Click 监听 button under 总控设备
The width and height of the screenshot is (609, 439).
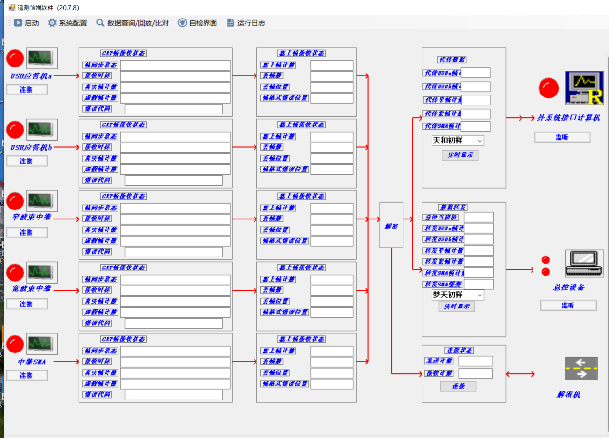pyautogui.click(x=568, y=305)
